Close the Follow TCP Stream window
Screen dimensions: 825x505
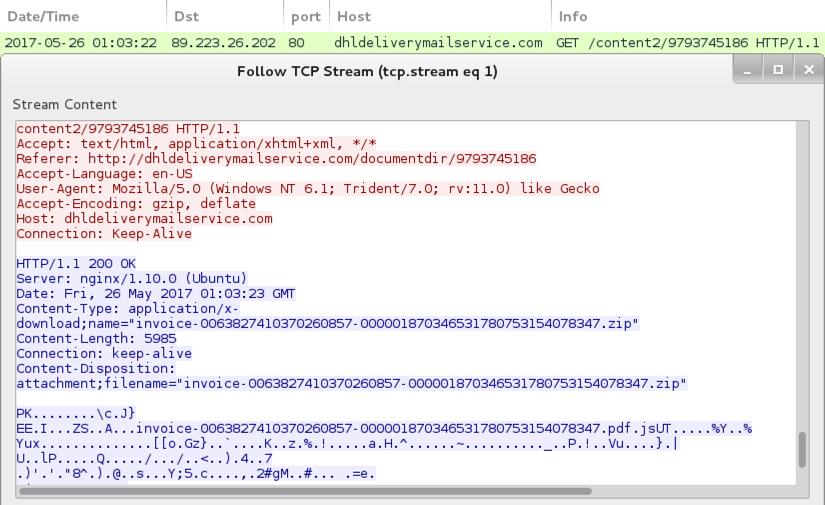[809, 70]
